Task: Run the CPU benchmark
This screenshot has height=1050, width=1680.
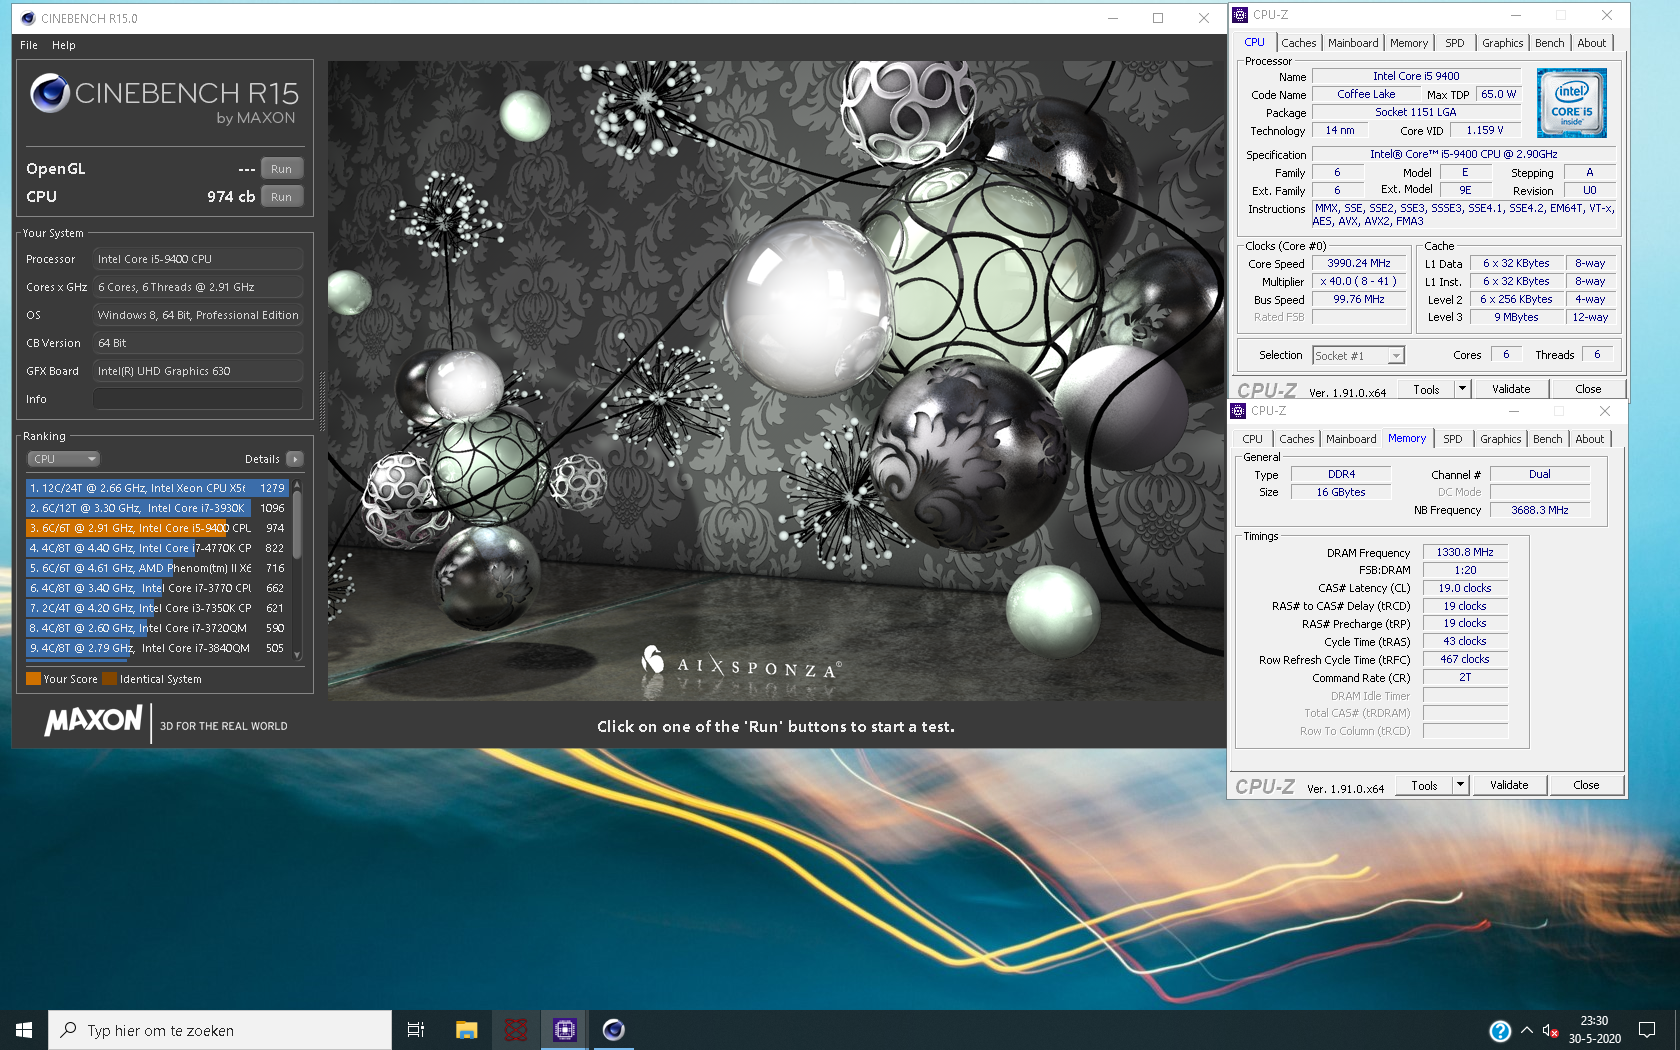Action: pos(282,197)
